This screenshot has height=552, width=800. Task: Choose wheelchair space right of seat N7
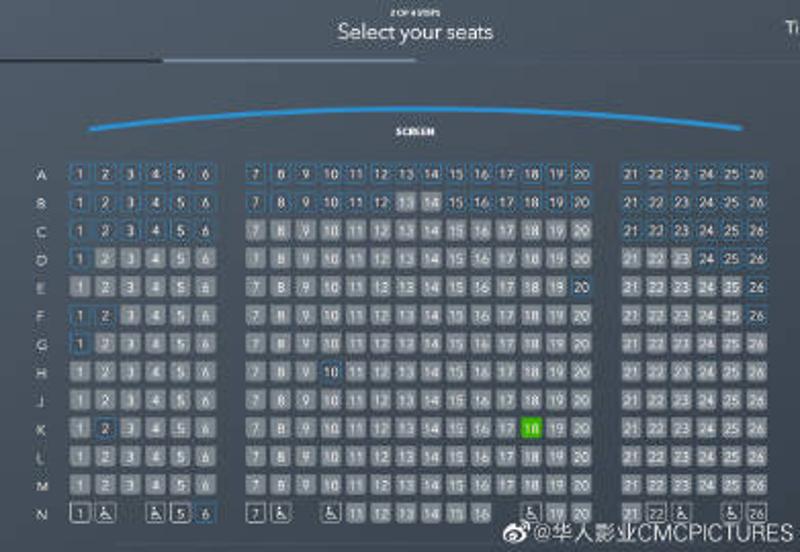pyautogui.click(x=281, y=513)
